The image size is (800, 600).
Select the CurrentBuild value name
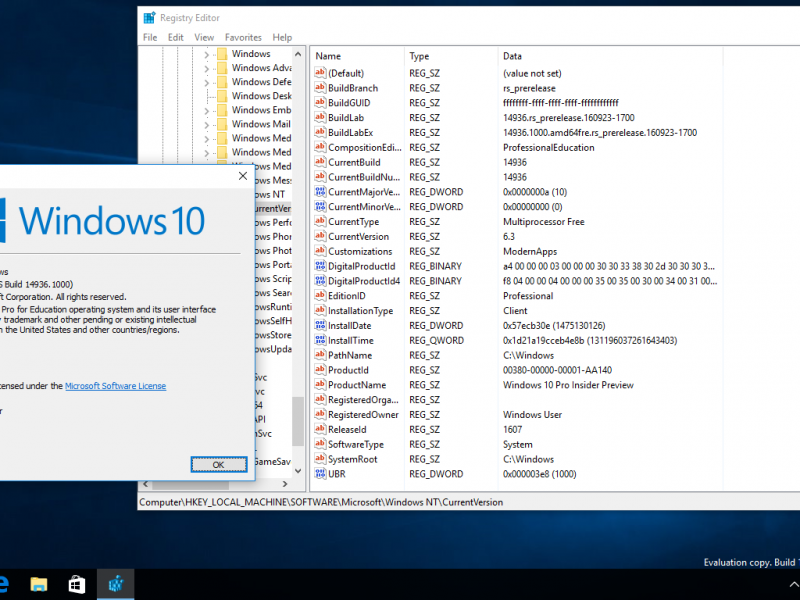click(x=354, y=162)
